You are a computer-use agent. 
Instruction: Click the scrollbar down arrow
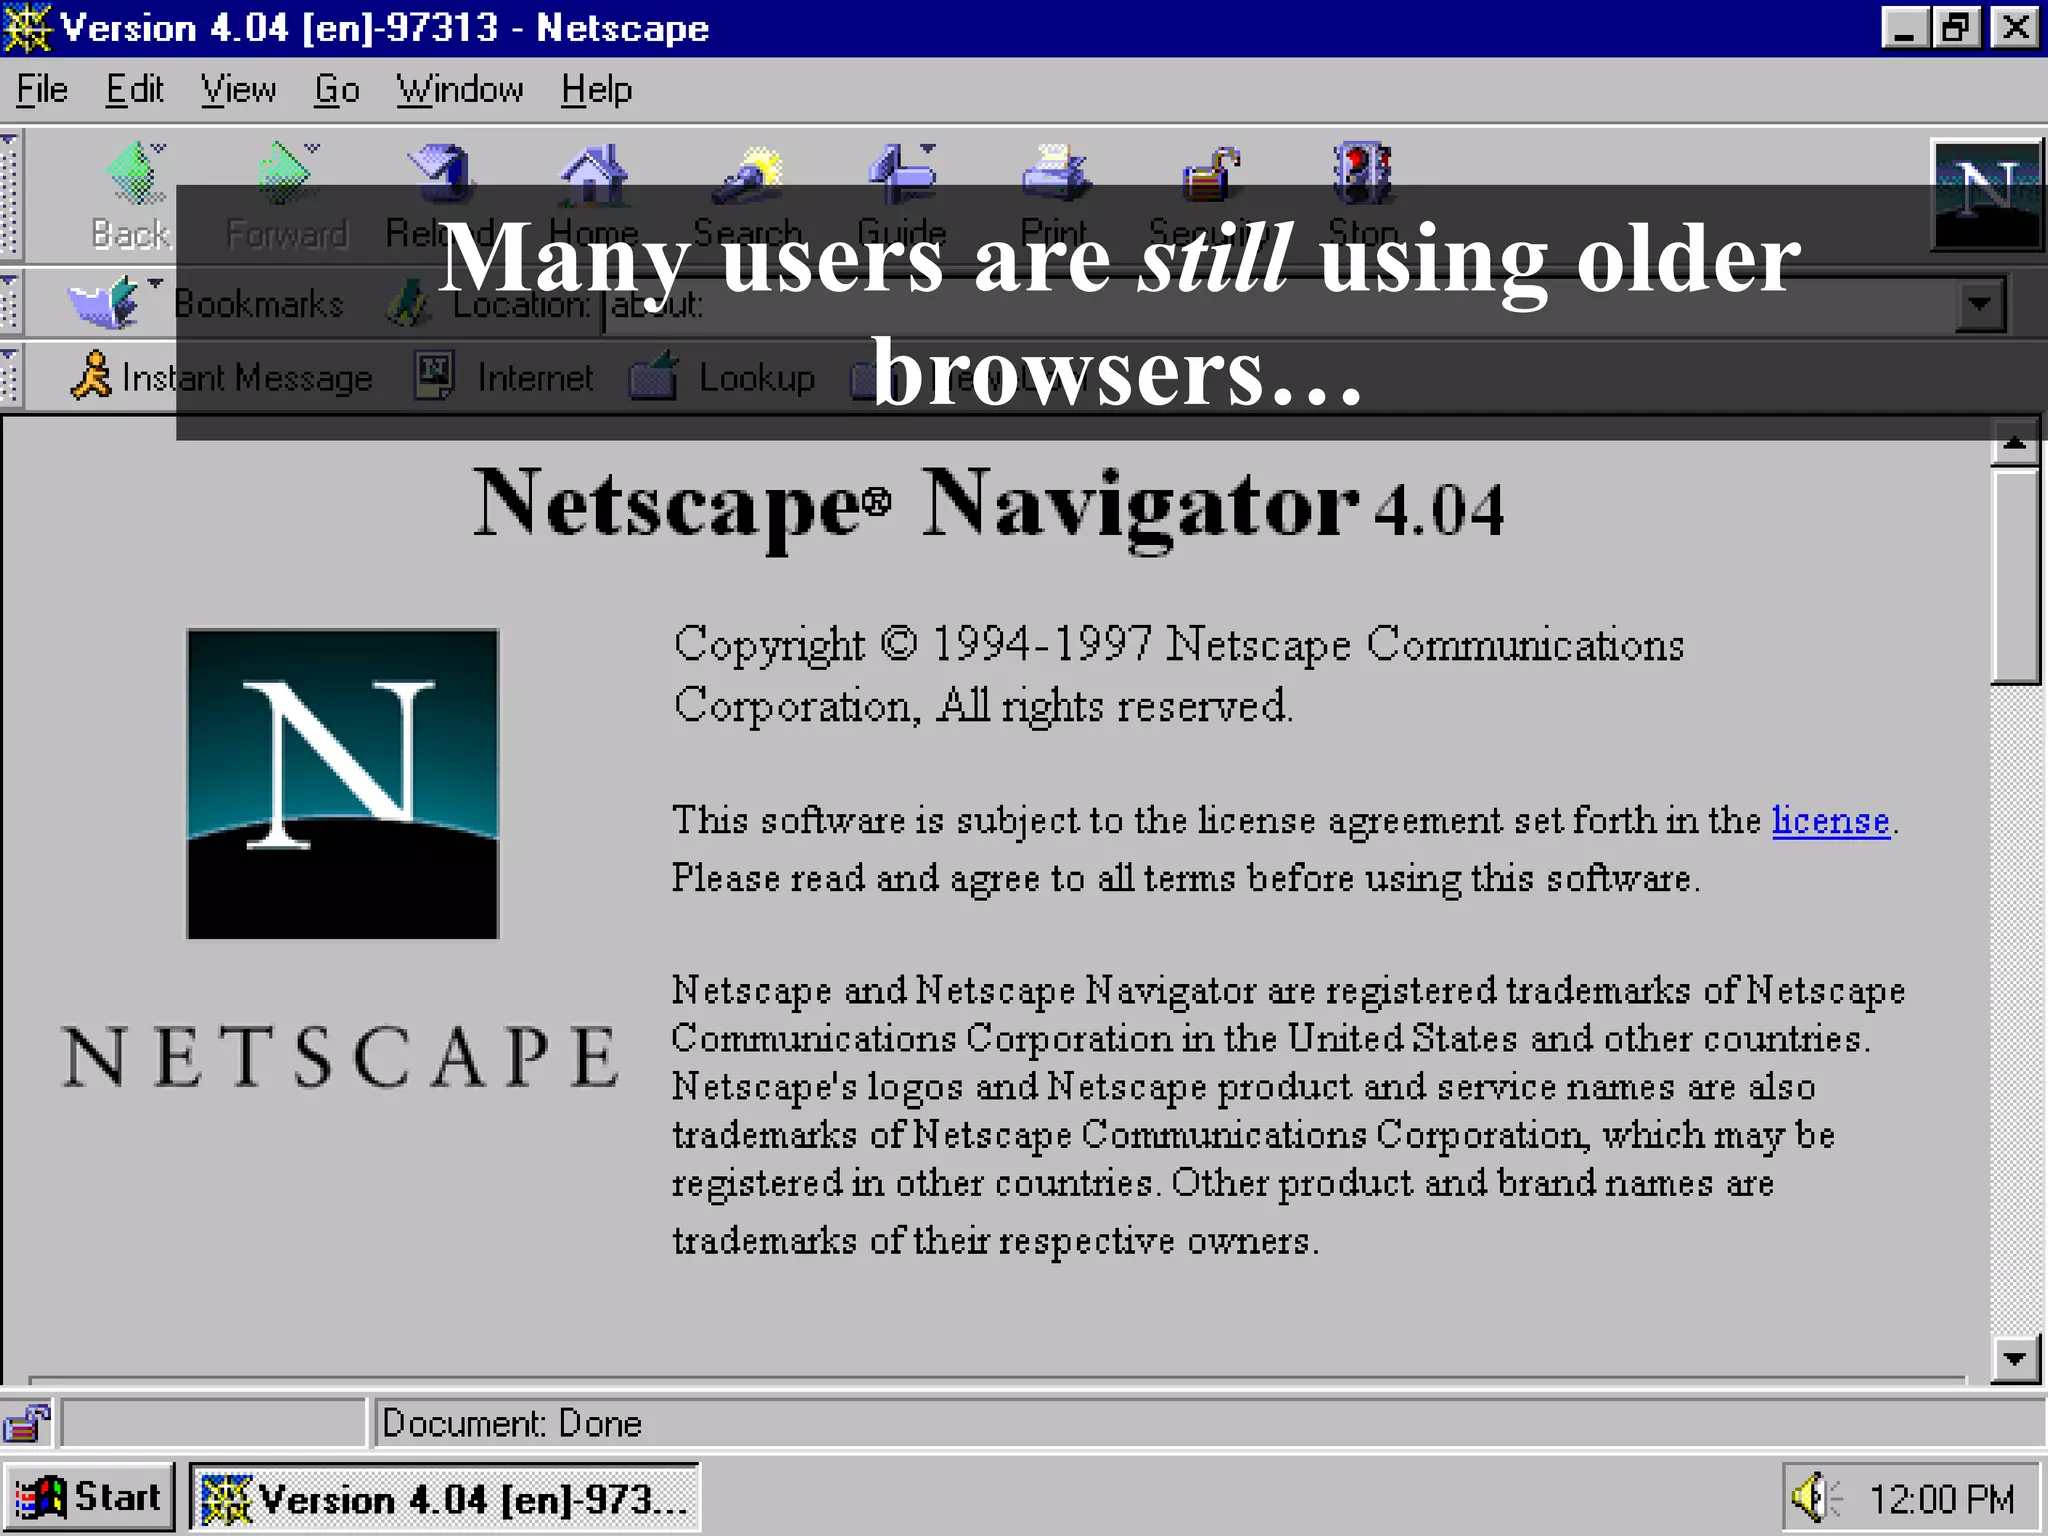(x=2014, y=1358)
